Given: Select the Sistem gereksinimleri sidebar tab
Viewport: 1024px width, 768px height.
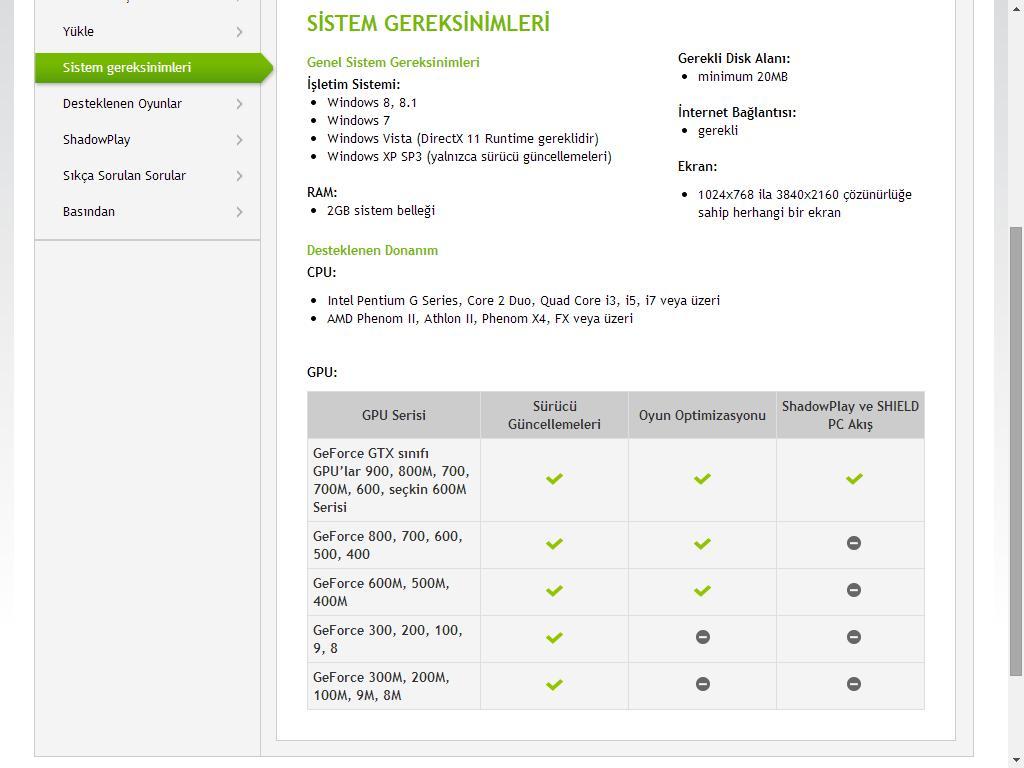Looking at the screenshot, I should (127, 68).
